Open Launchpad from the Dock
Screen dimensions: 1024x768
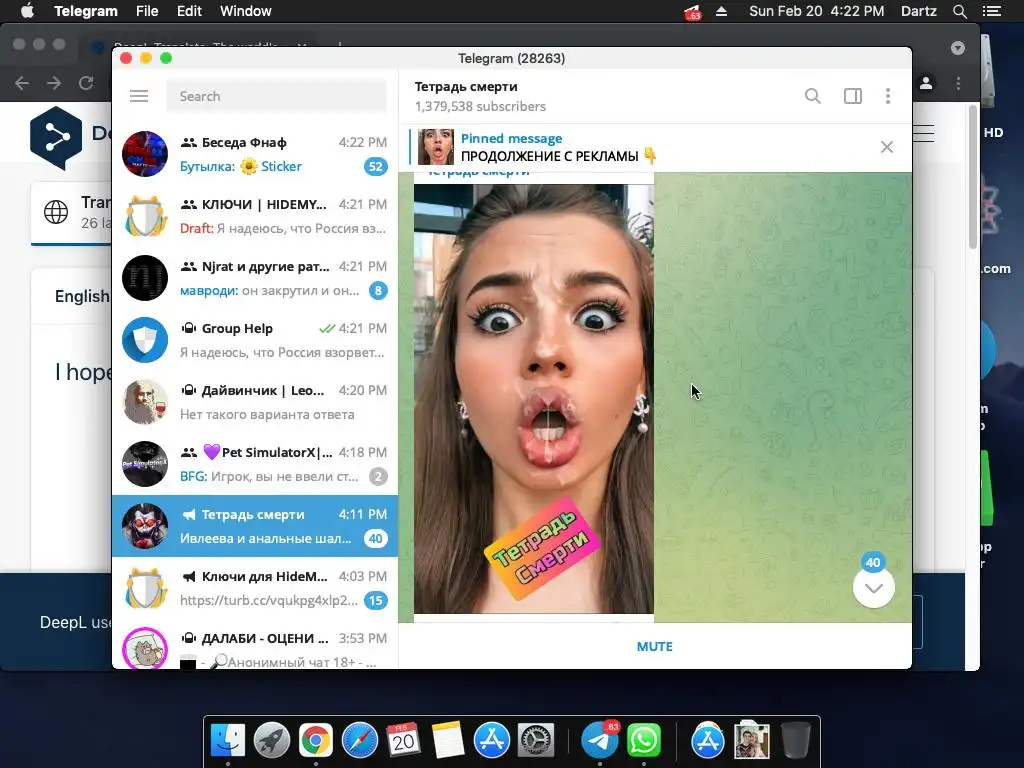(x=272, y=741)
